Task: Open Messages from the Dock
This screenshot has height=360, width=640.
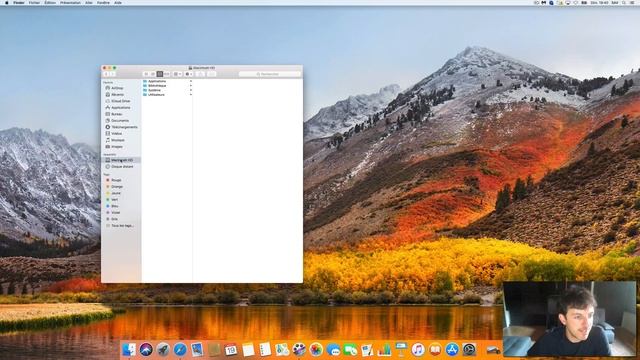Action: pyautogui.click(x=333, y=349)
